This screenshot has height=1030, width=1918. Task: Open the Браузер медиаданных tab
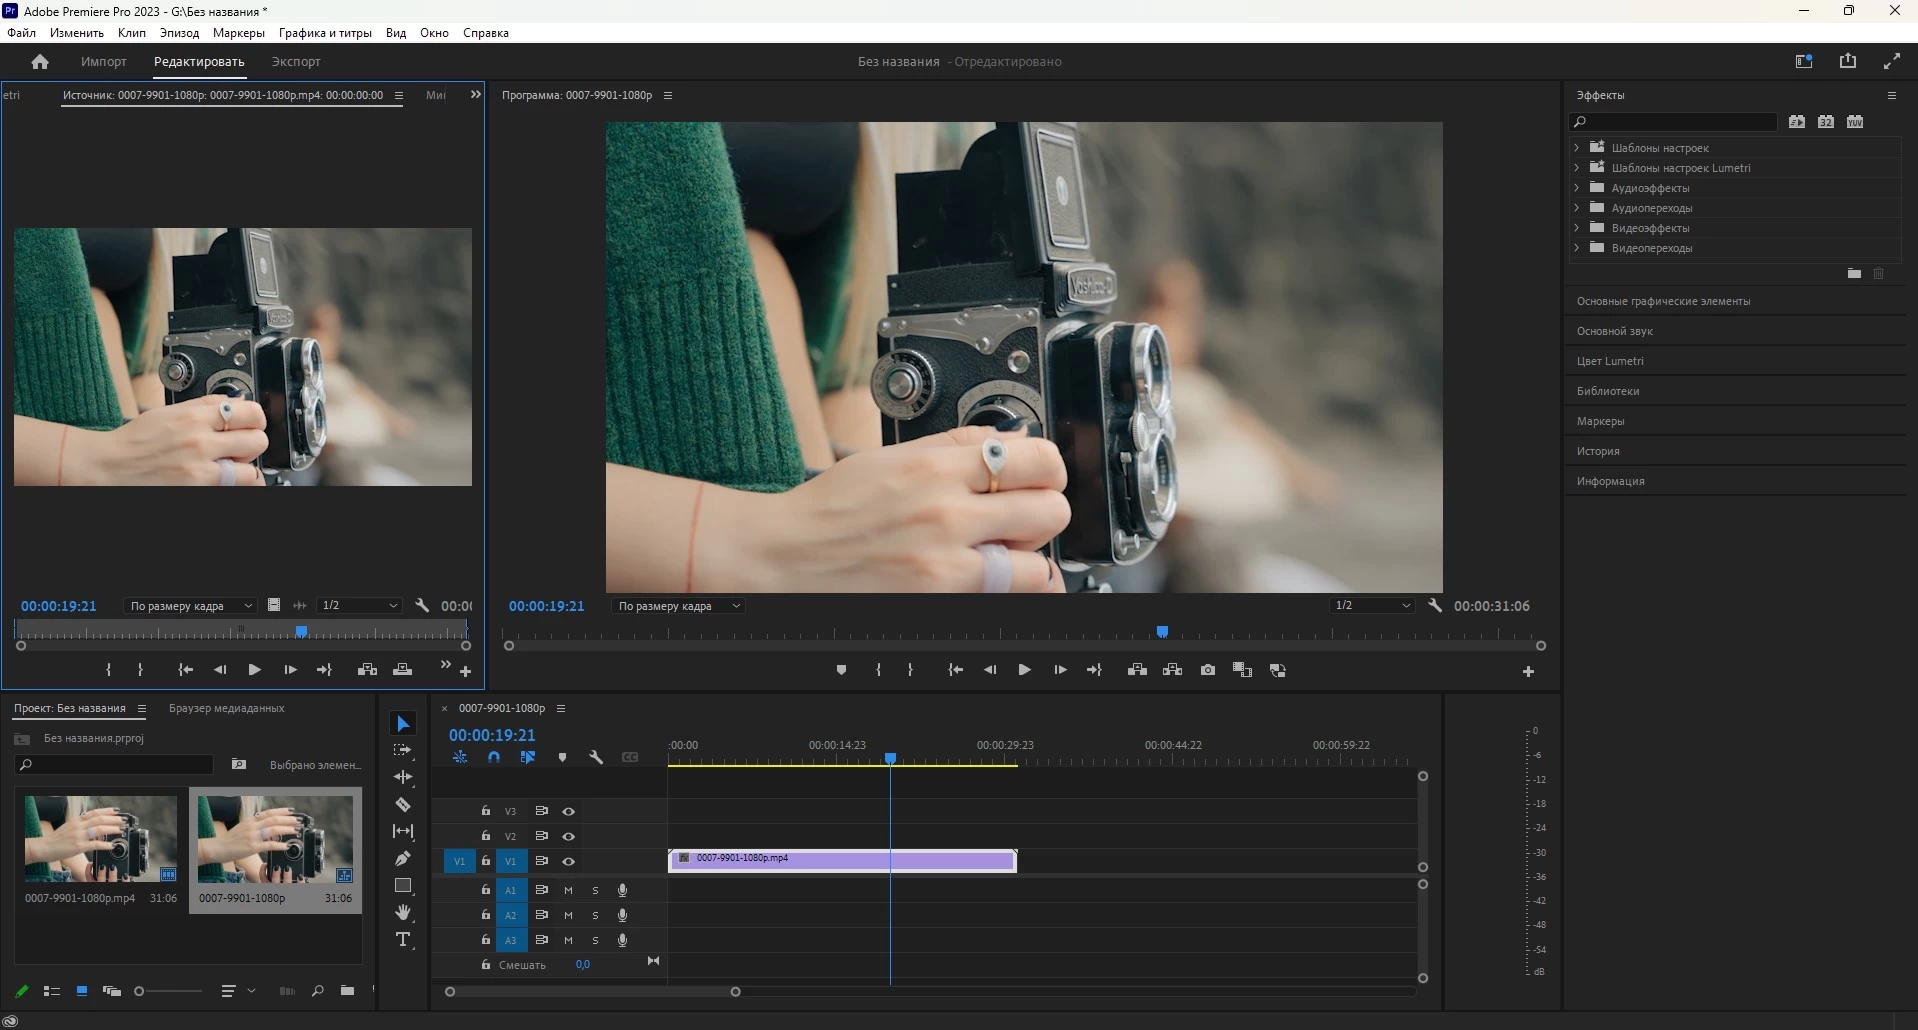coord(226,708)
